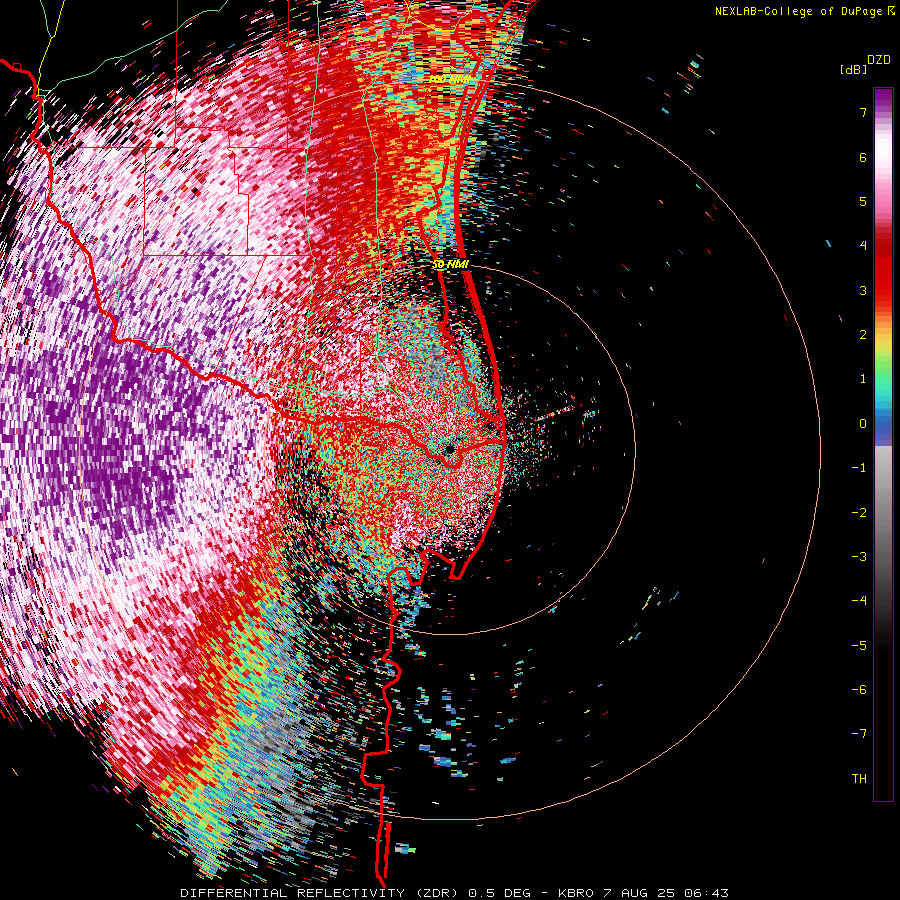Image resolution: width=900 pixels, height=900 pixels.
Task: Click the "100 NMI" range ring label
Action: coord(451,79)
